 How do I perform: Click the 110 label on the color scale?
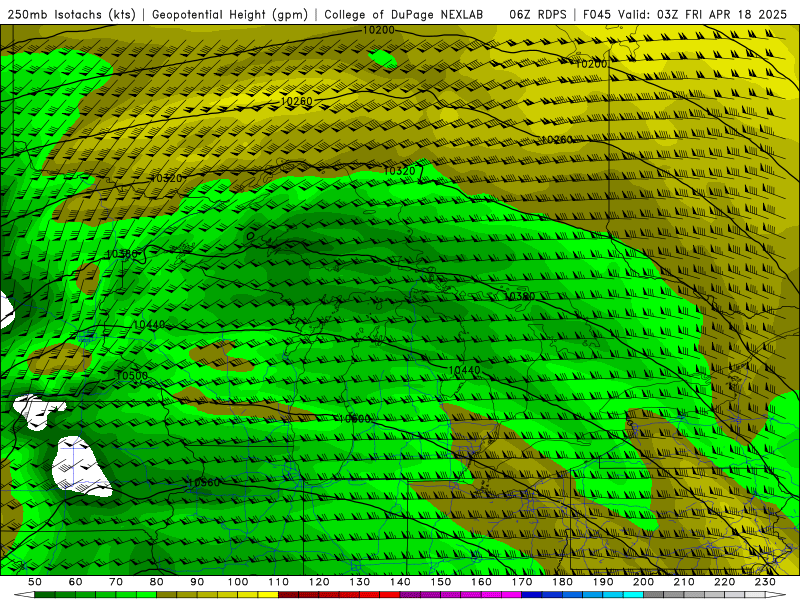(x=278, y=582)
